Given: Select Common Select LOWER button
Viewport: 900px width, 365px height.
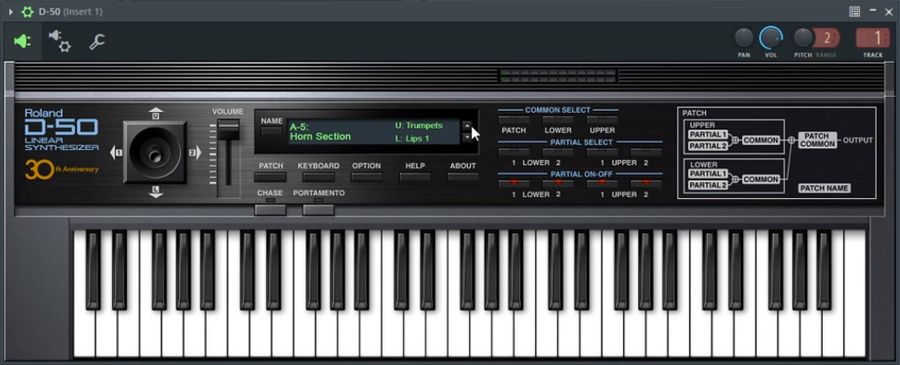Looking at the screenshot, I should 558,120.
